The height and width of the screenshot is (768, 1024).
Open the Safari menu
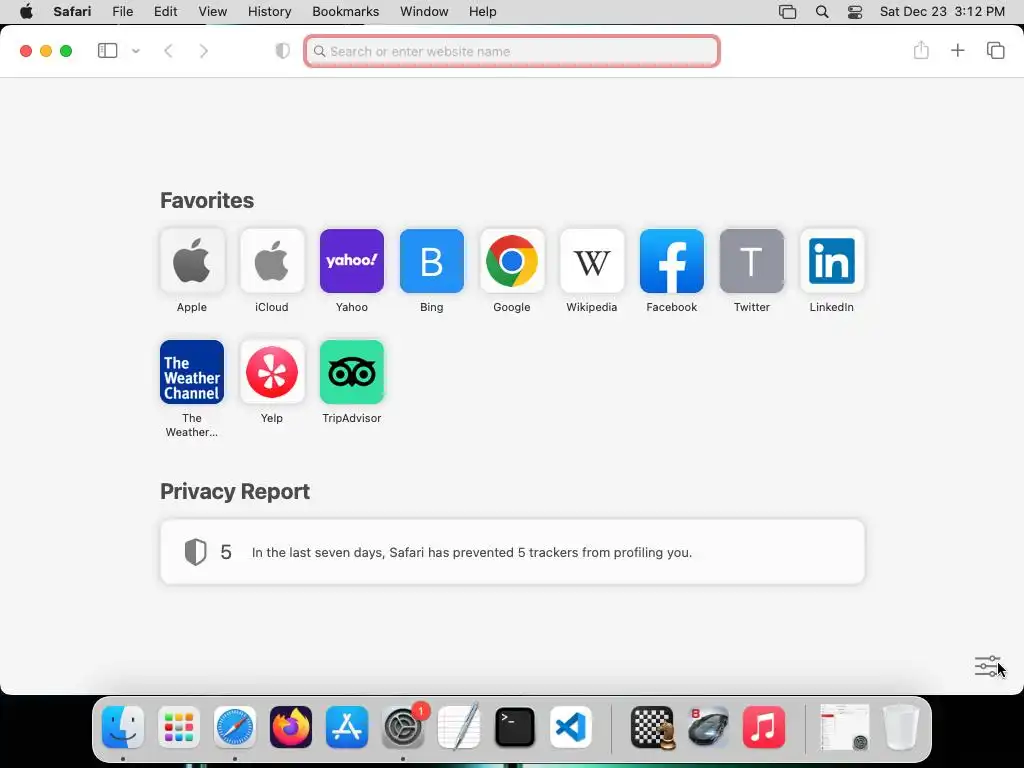coord(72,12)
